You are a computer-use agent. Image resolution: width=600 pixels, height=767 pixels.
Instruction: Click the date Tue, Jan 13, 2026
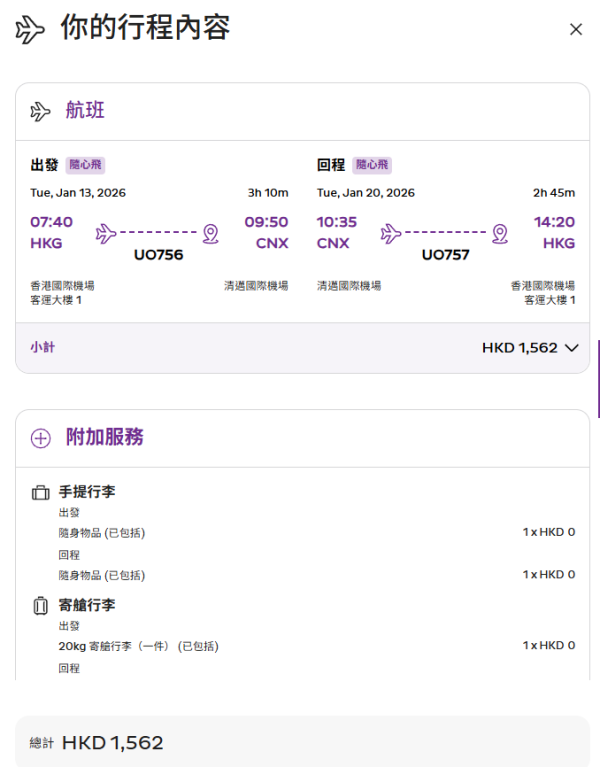coord(78,193)
